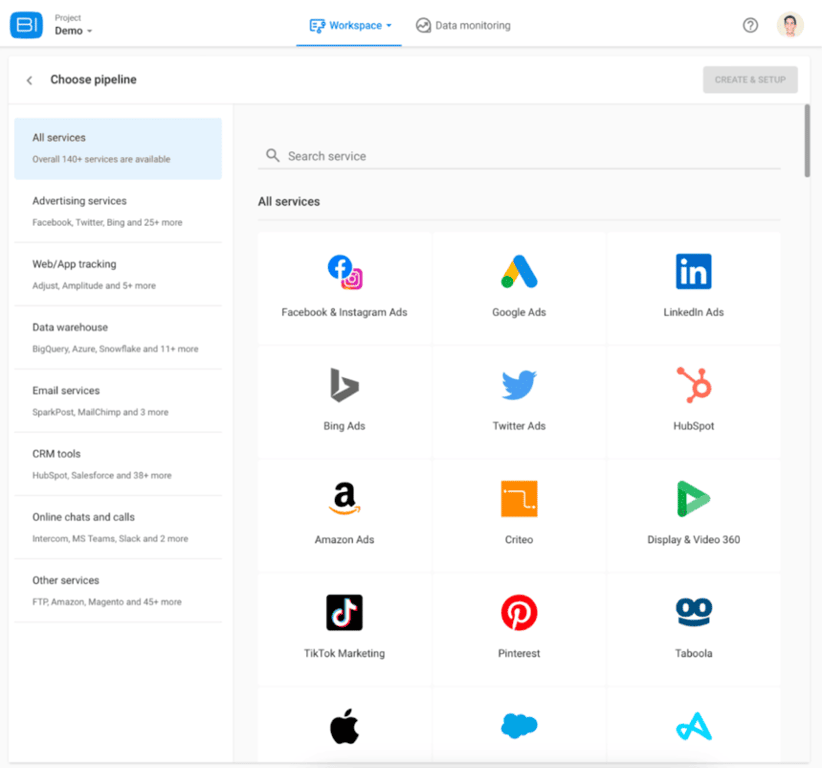Viewport: 822px width, 768px height.
Task: Open the Demo project dropdown
Action: pyautogui.click(x=73, y=31)
